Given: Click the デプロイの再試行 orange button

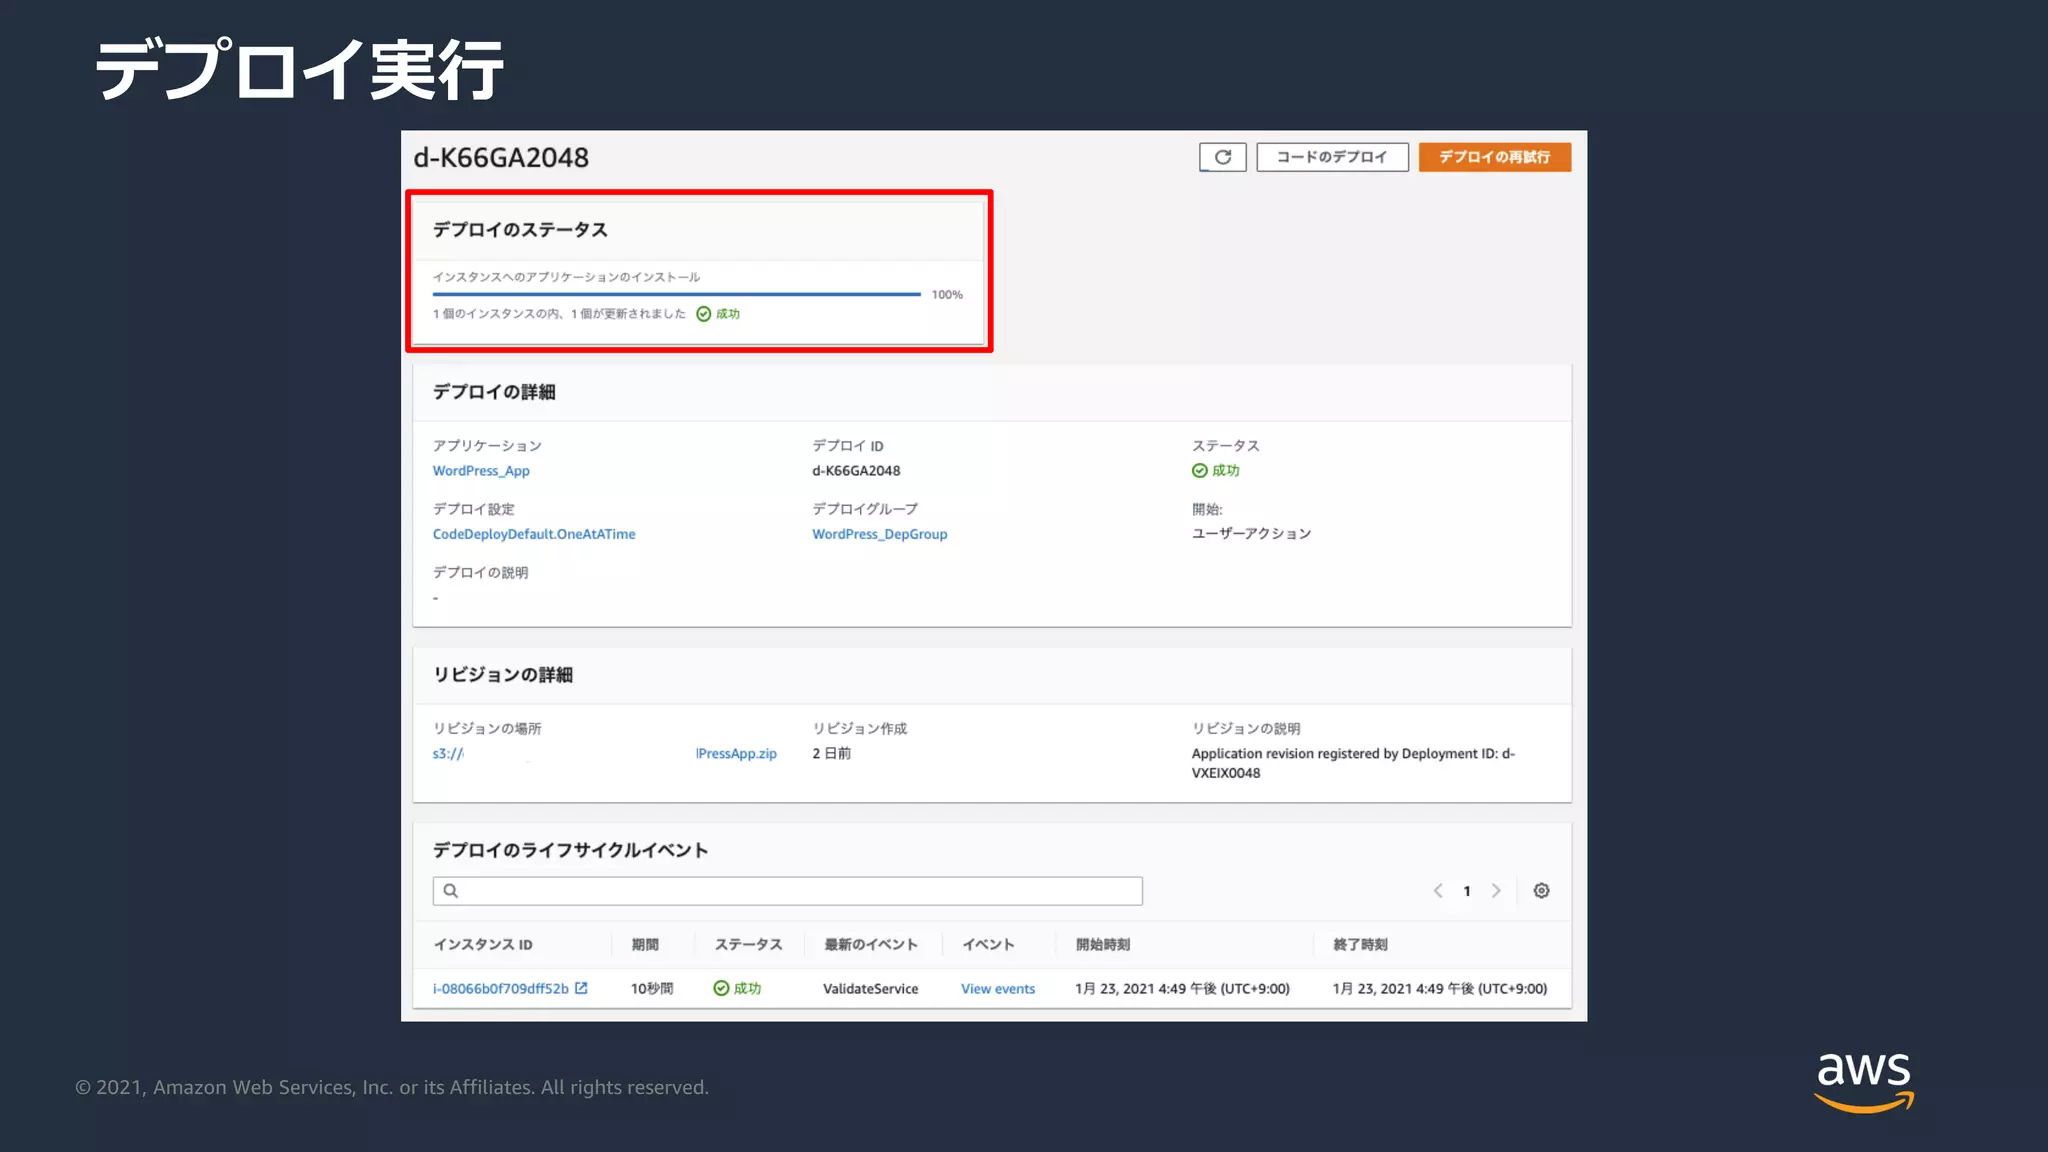Looking at the screenshot, I should [x=1494, y=157].
